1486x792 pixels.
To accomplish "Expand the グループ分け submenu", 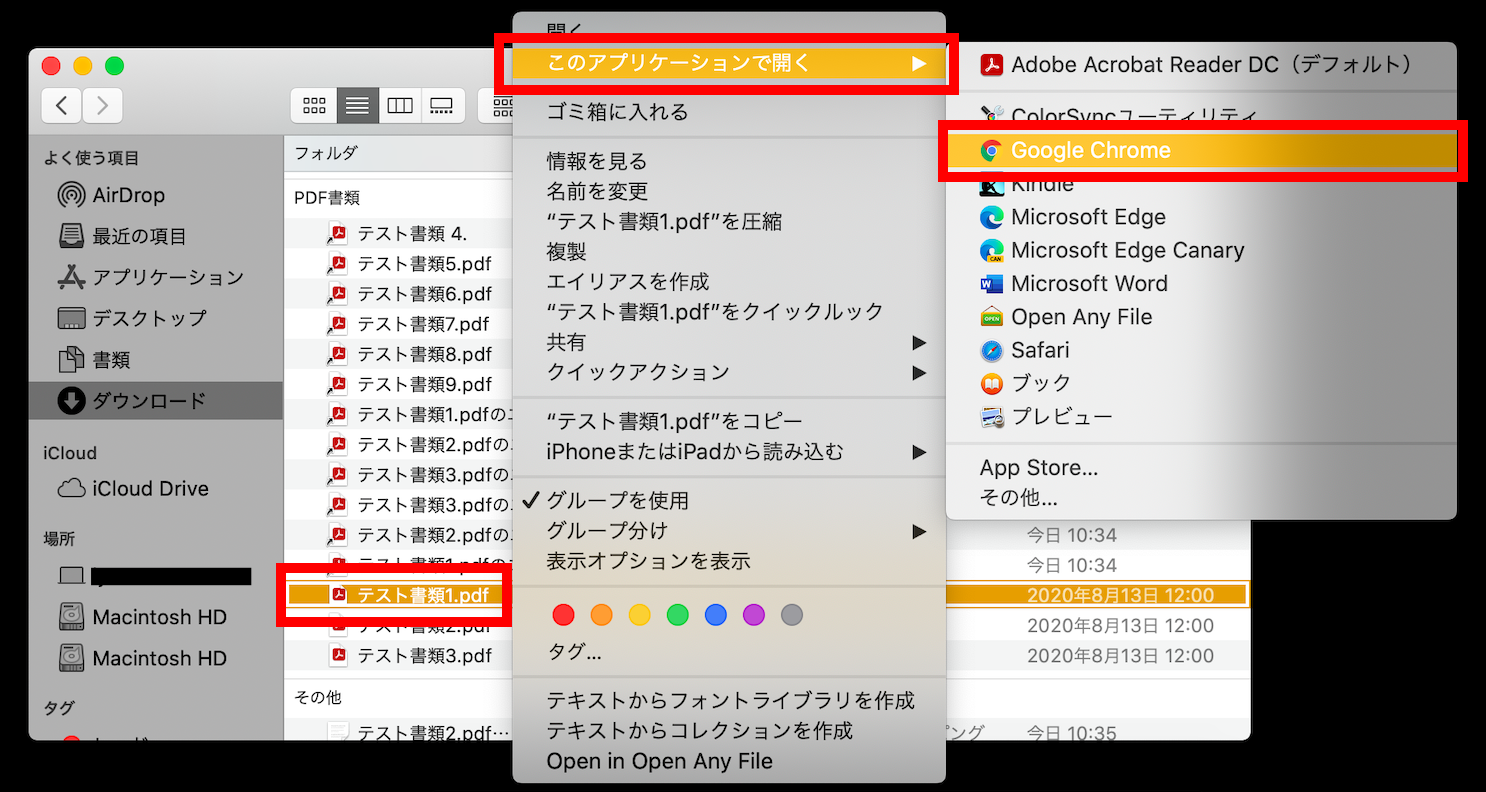I will click(729, 531).
